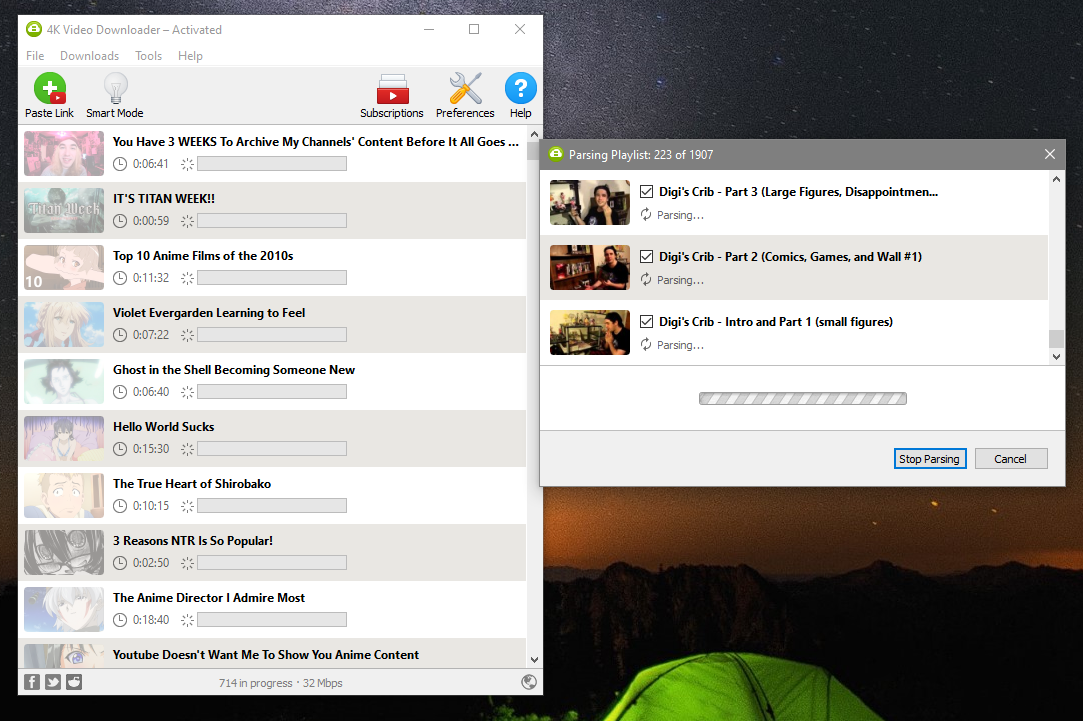
Task: Click the clock icon for Hello World Sucks
Action: click(120, 449)
